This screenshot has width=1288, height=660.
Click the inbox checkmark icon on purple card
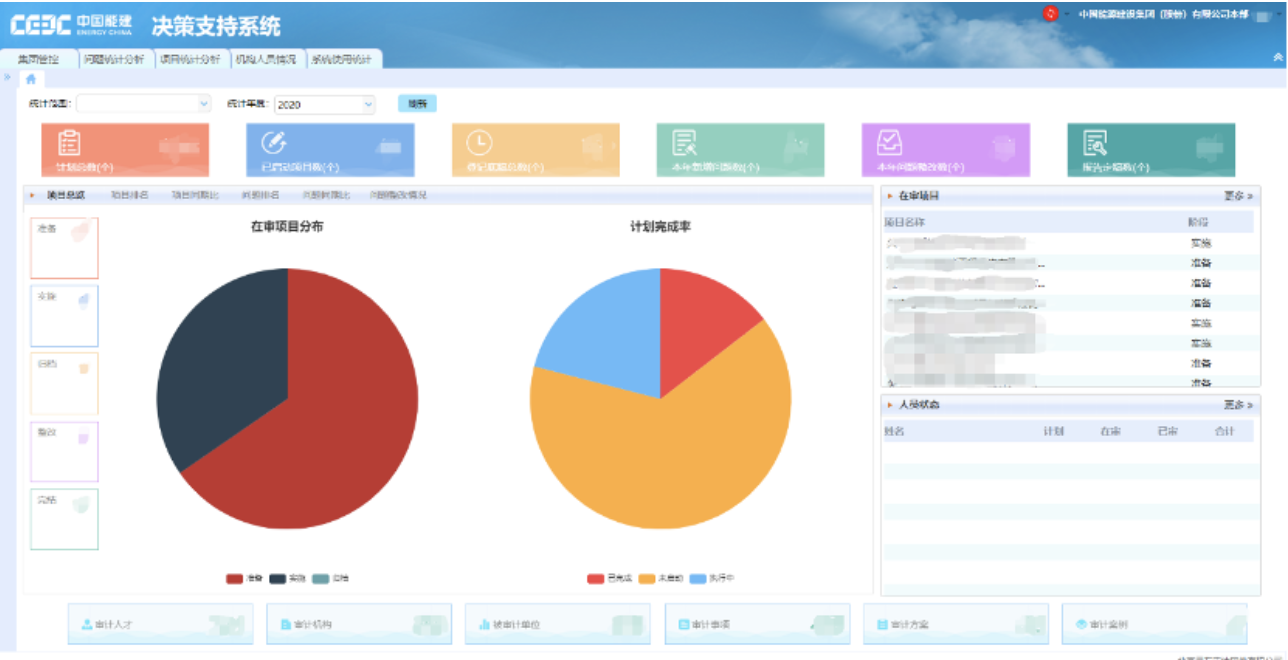click(889, 144)
